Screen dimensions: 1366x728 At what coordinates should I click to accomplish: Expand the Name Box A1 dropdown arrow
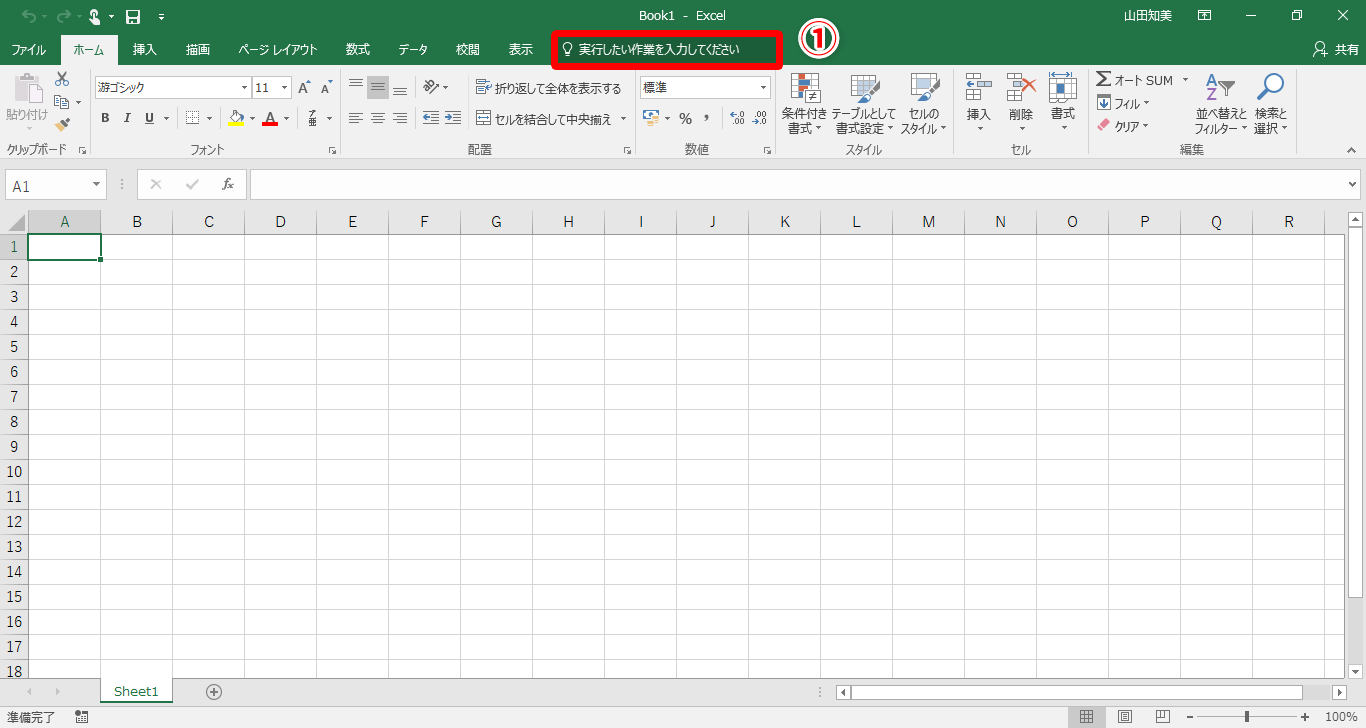(97, 185)
